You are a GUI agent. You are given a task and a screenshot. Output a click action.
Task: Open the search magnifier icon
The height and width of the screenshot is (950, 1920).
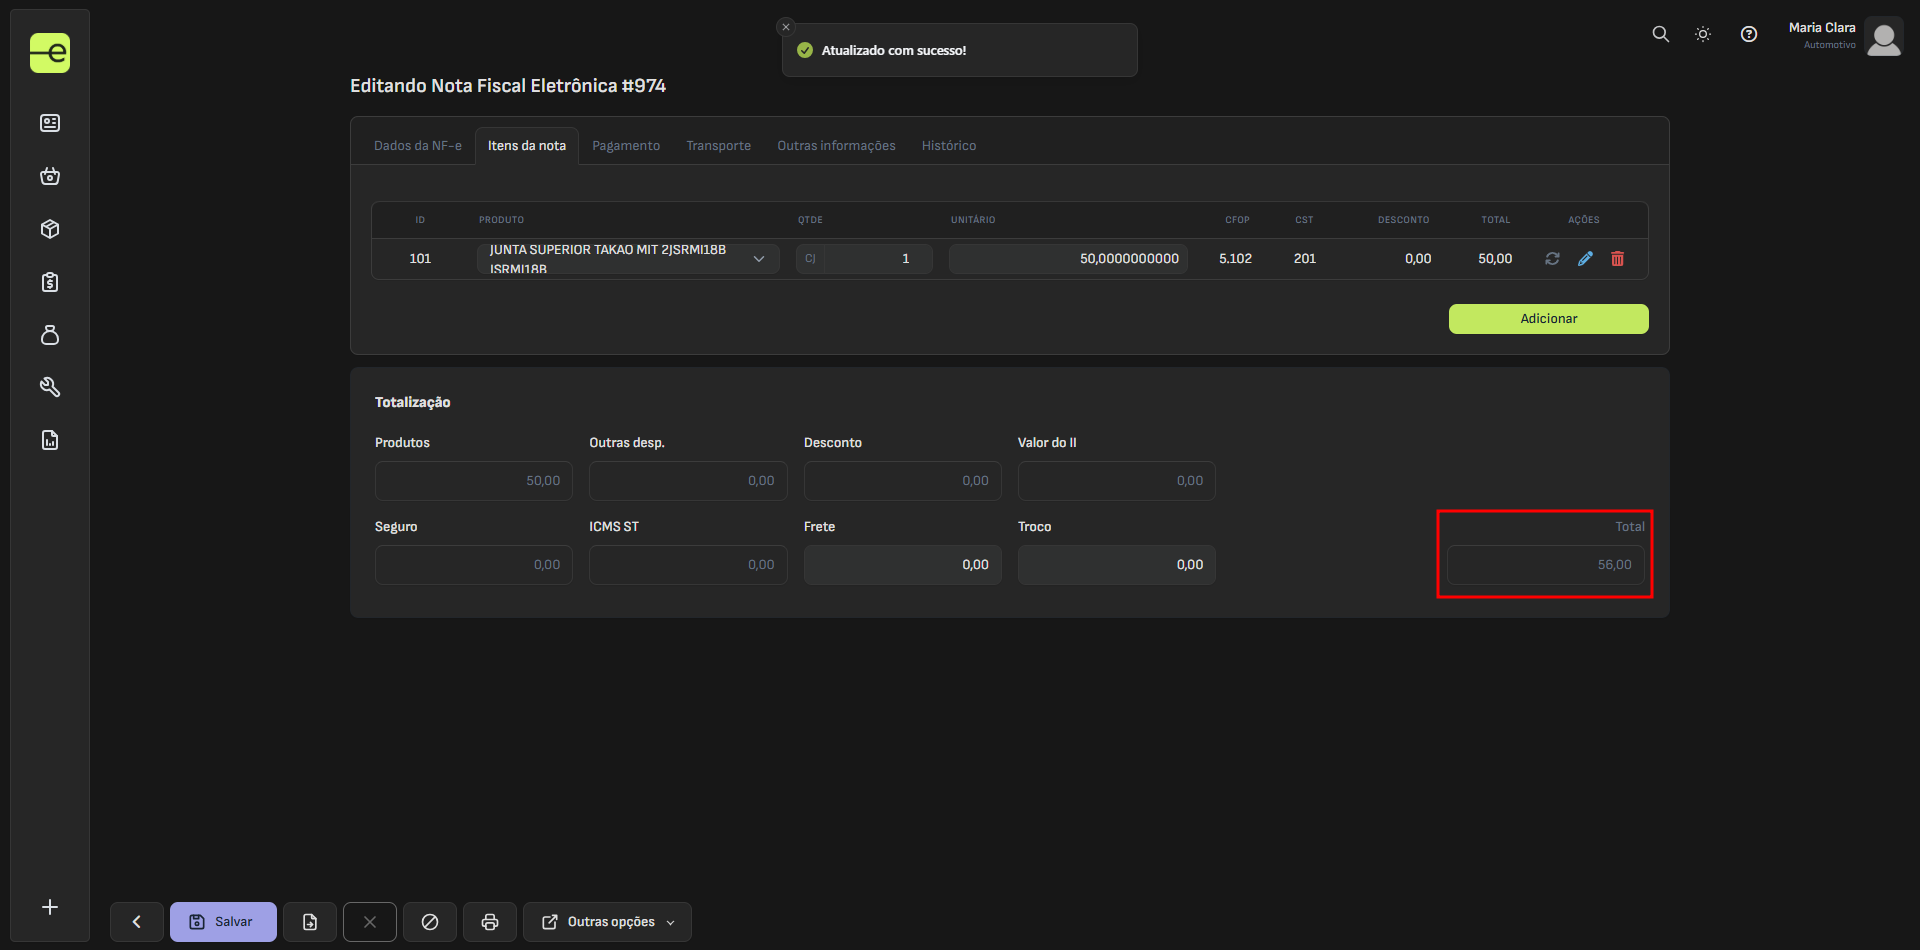point(1660,34)
